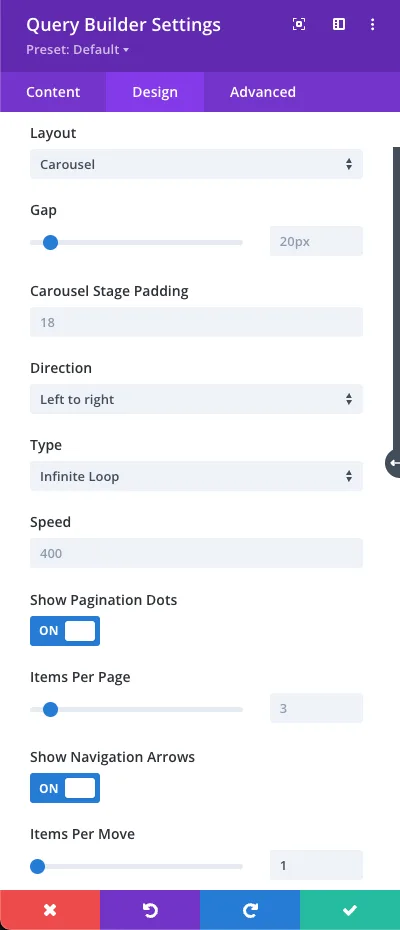
Task: Open the Layout dropdown showing Carousel
Action: click(196, 164)
